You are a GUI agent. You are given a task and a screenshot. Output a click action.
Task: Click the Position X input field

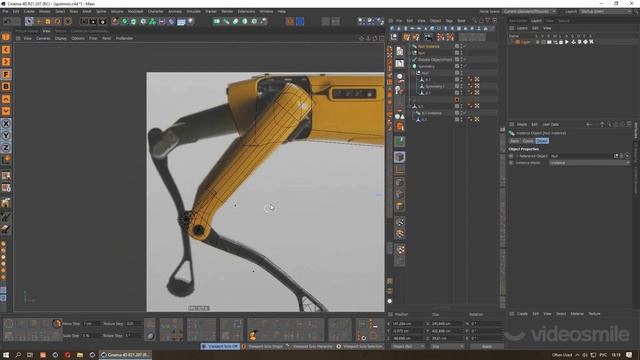click(x=408, y=324)
